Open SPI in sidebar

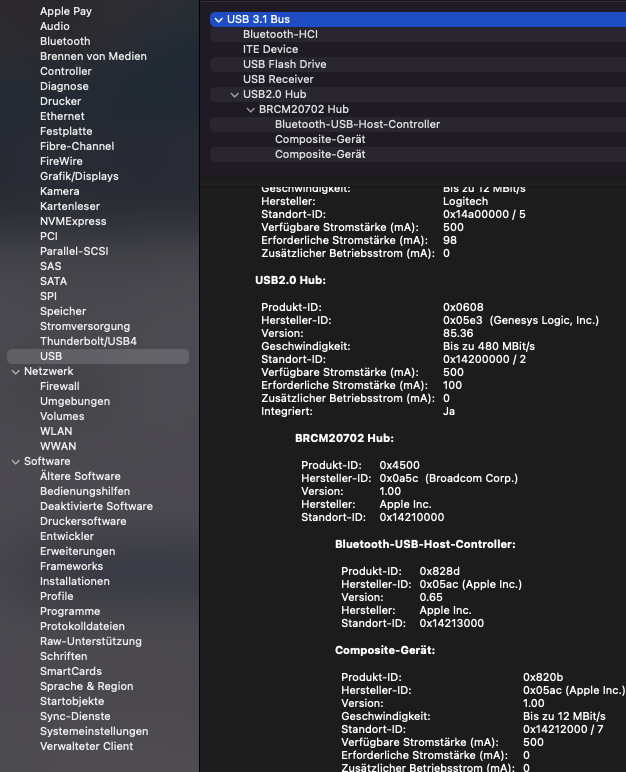[x=48, y=296]
